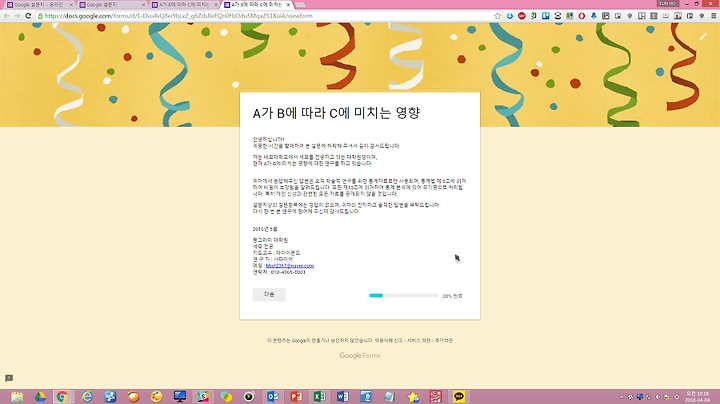The height and width of the screenshot is (404, 720).
Task: Click browser back arrow
Action: (6, 16)
